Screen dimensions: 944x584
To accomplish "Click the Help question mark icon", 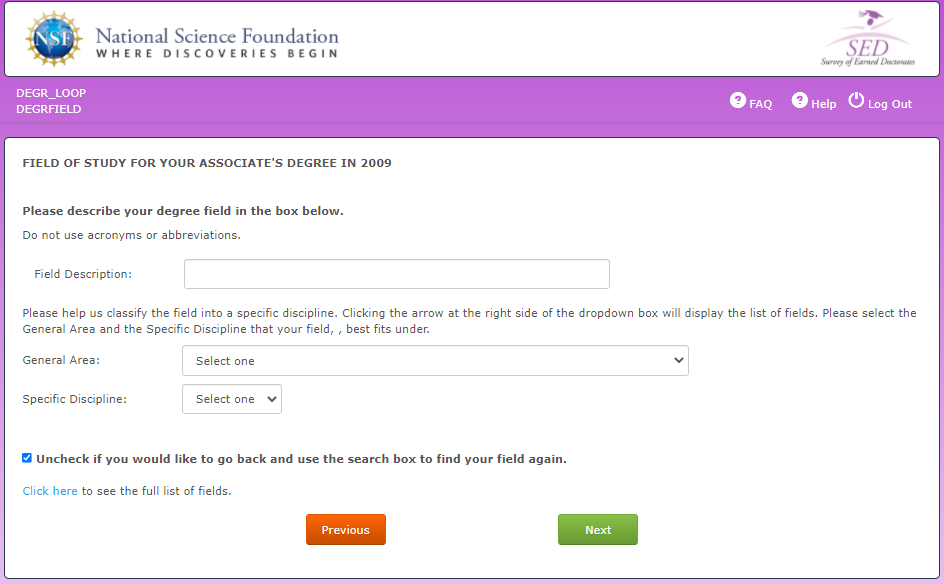I will (799, 101).
